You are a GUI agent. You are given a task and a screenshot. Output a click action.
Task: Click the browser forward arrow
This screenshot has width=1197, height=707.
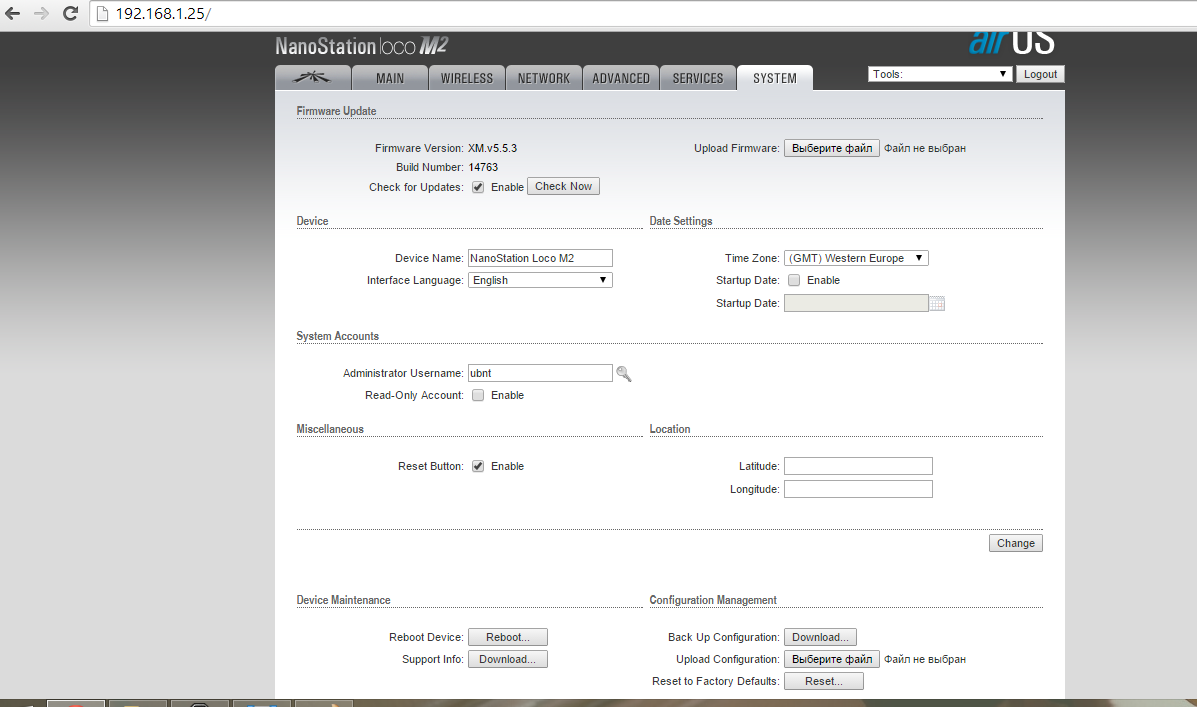41,14
